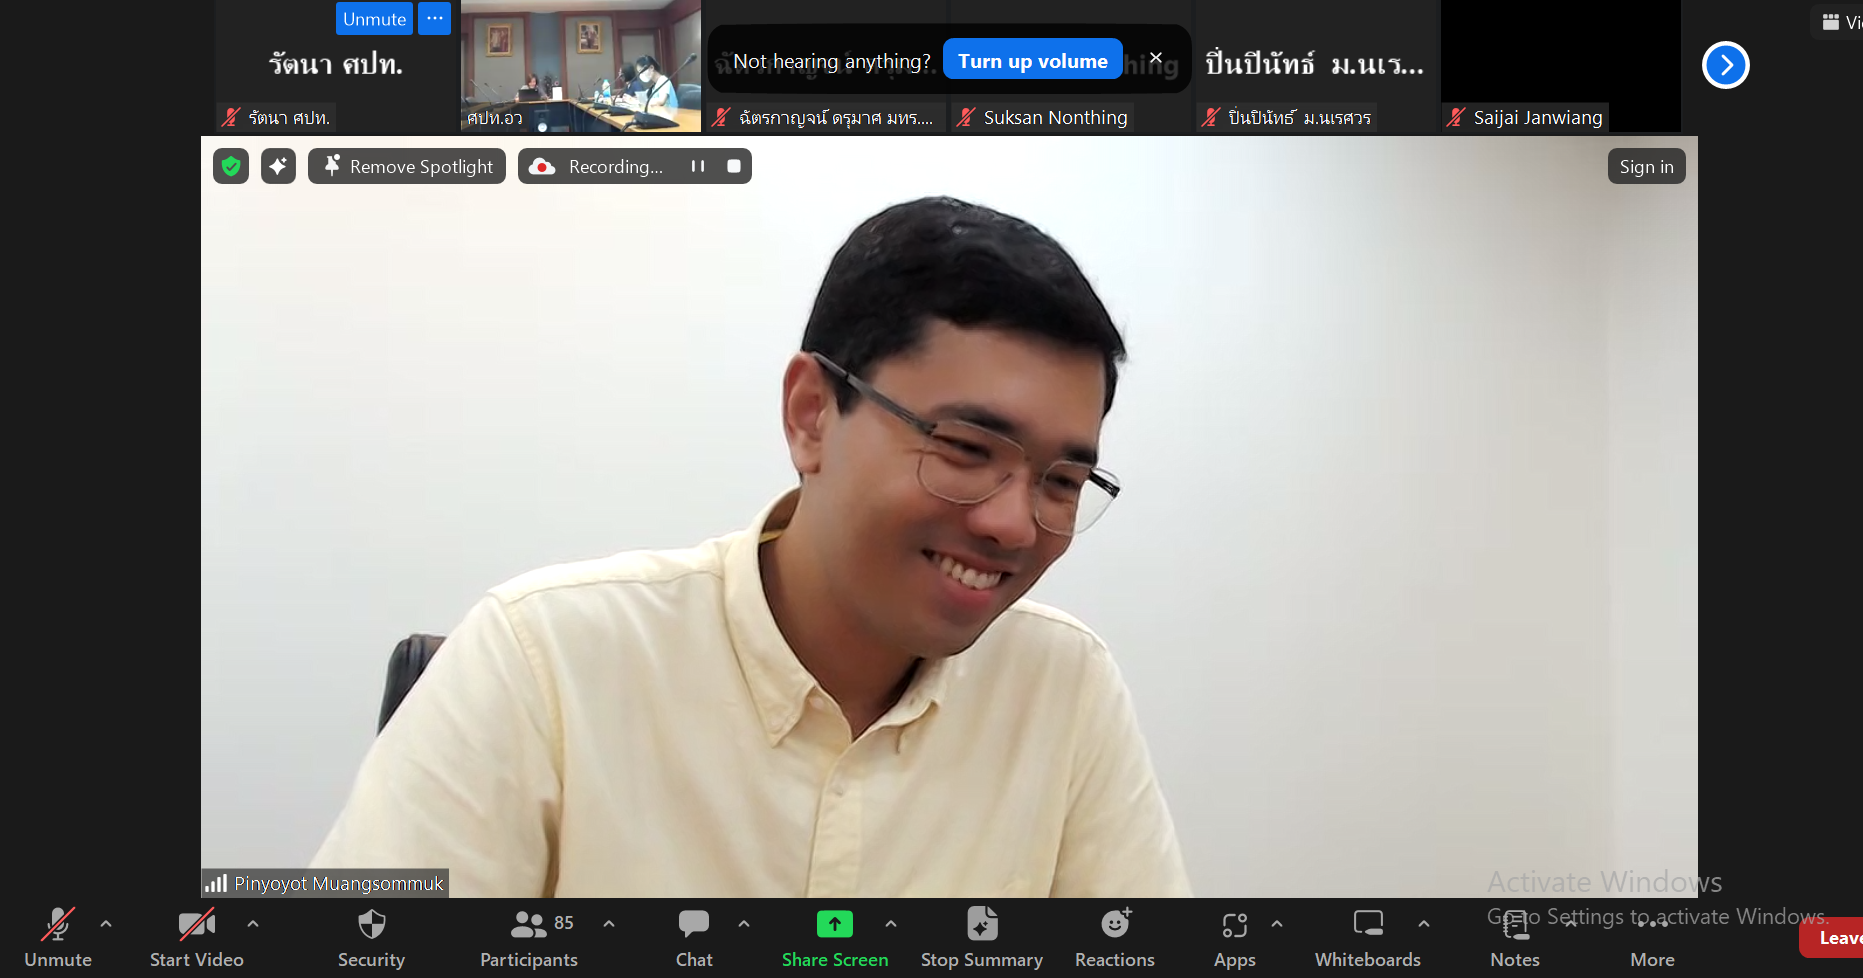Dismiss the Not hearing anything notification

[1156, 58]
